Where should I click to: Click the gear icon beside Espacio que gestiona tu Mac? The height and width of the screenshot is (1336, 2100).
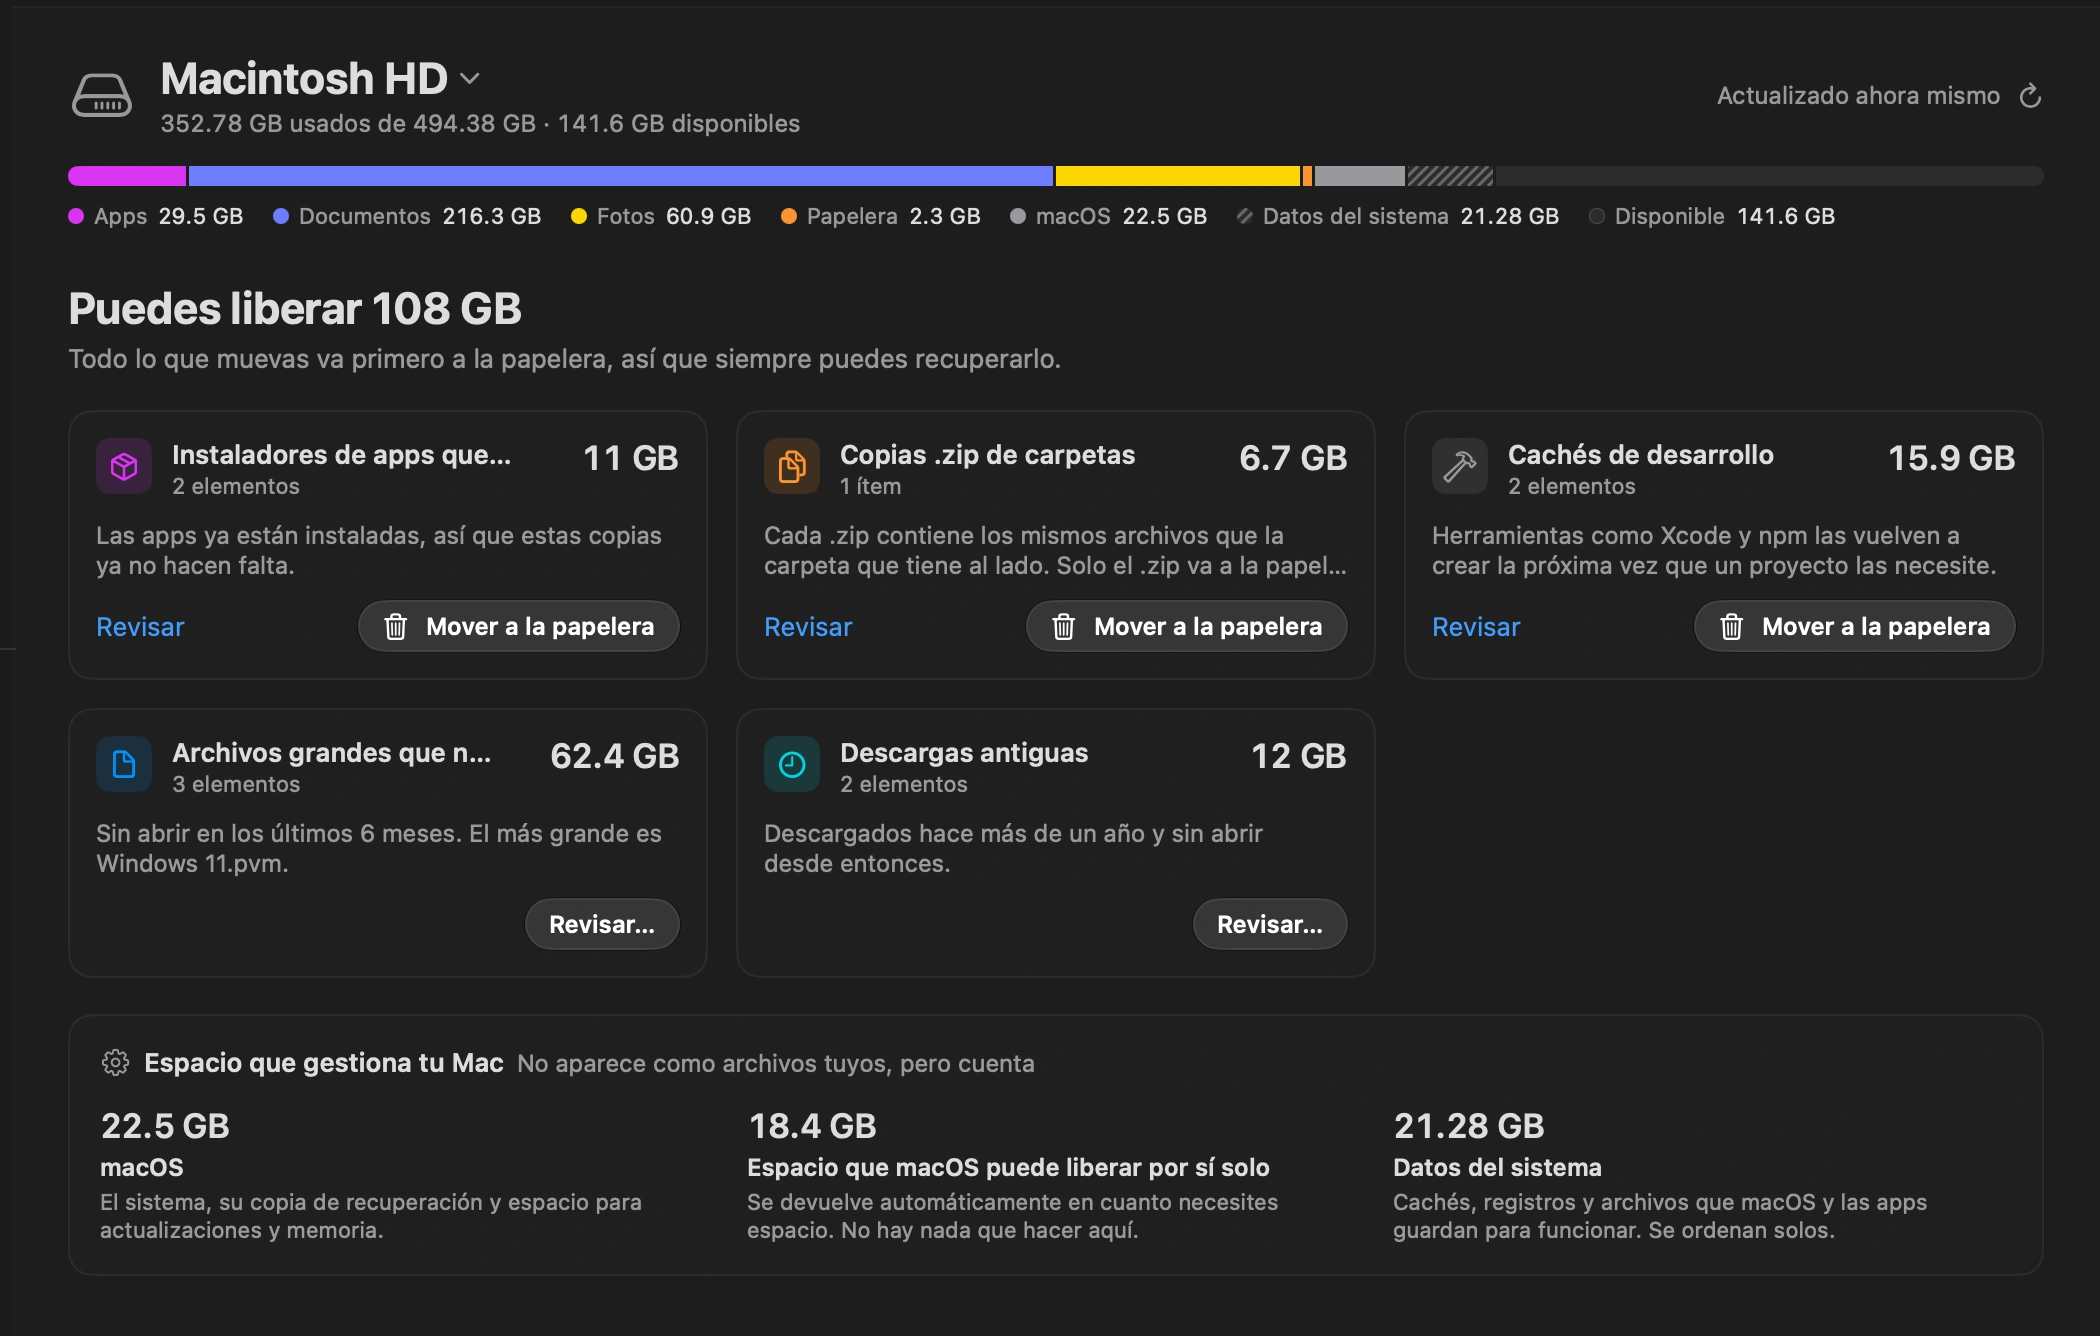(116, 1062)
